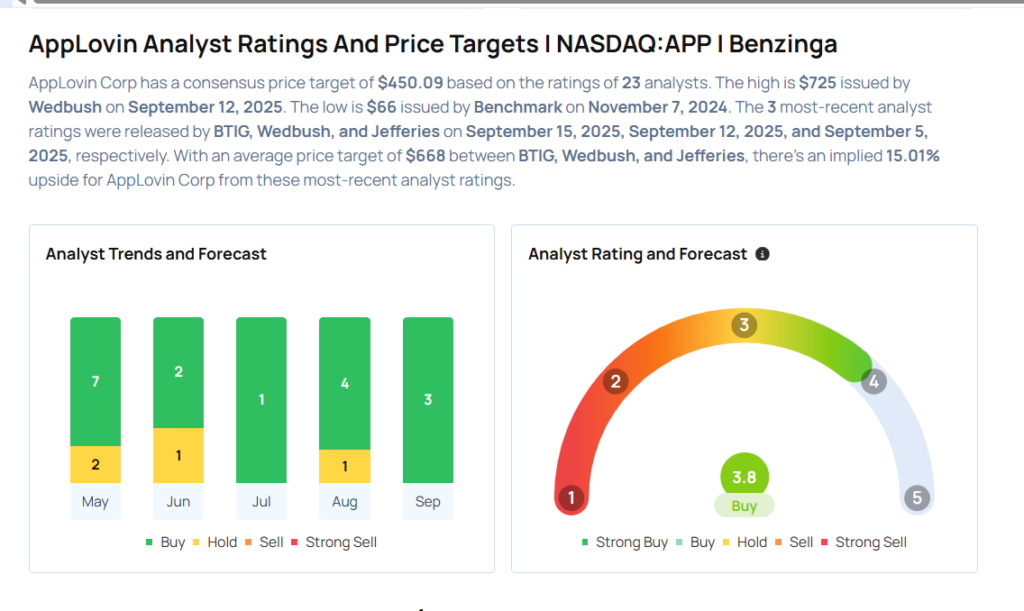This screenshot has width=1024, height=611.
Task: Click gauge marker number 4
Action: coord(874,381)
